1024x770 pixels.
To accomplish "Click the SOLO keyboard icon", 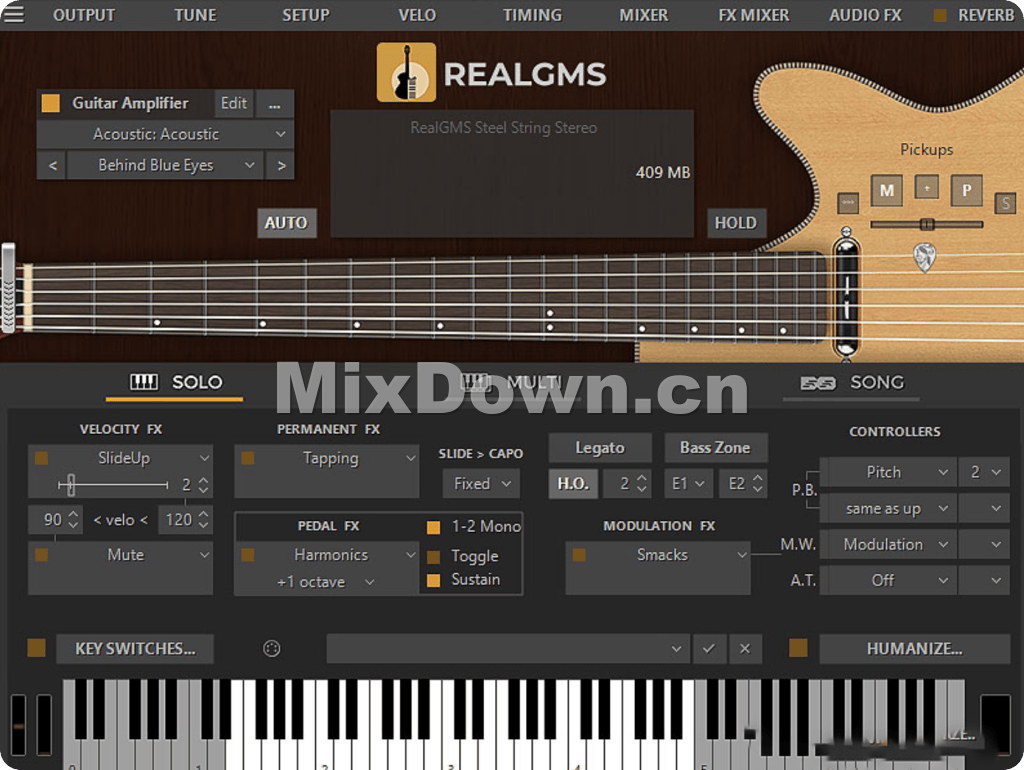I will pyautogui.click(x=144, y=382).
